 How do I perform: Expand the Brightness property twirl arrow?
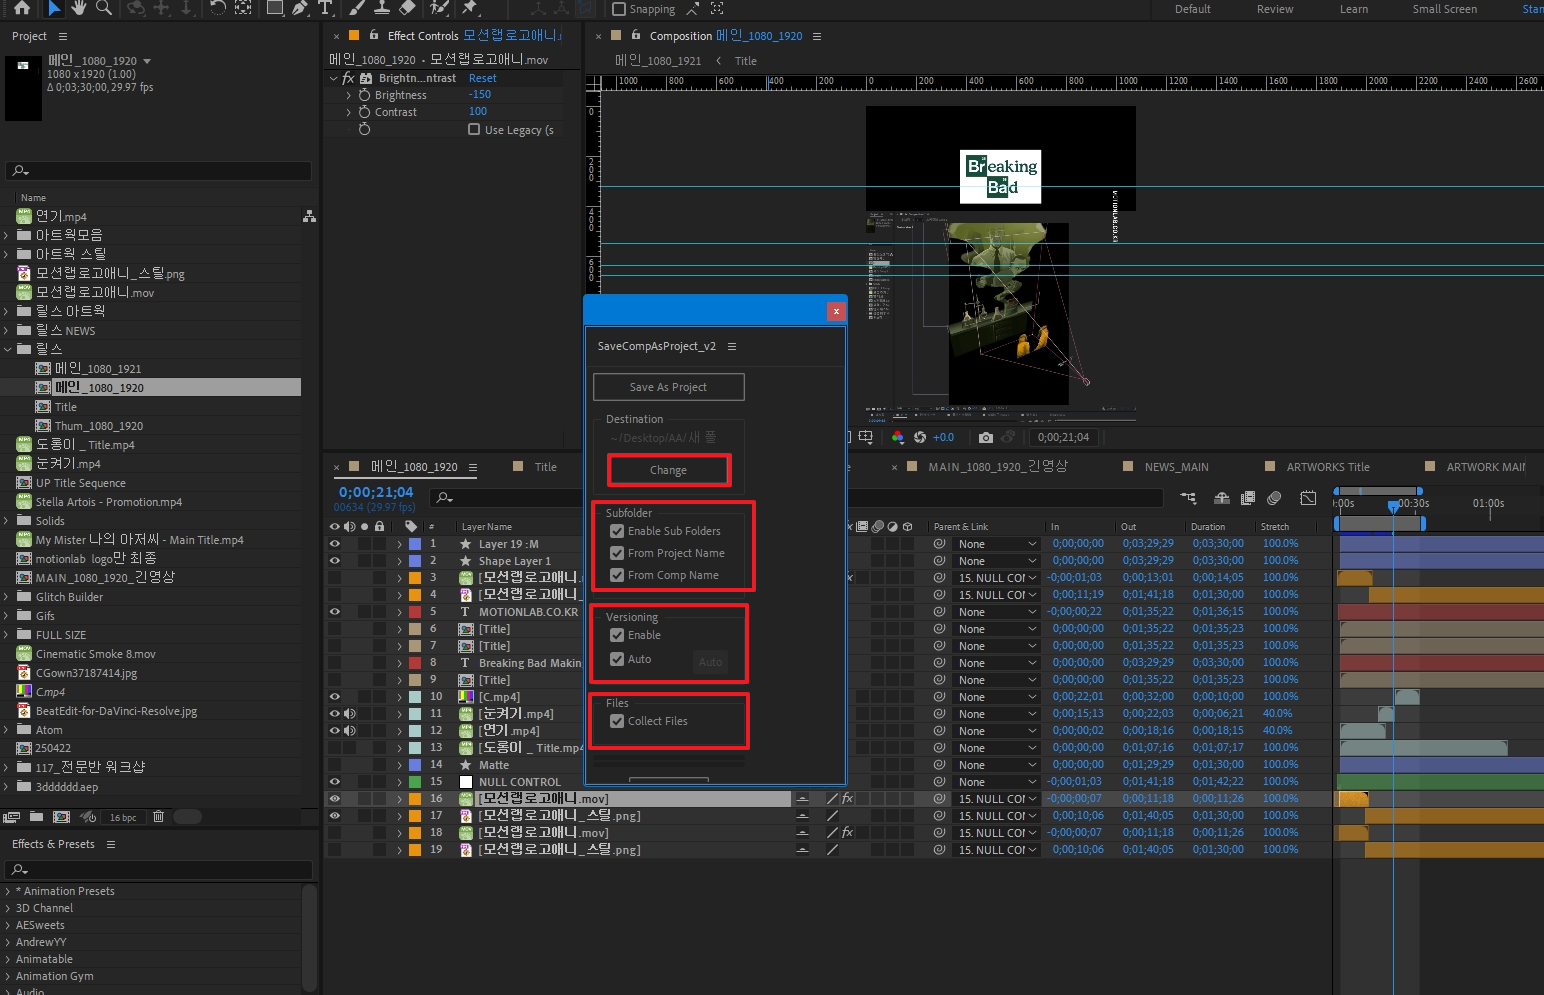348,95
